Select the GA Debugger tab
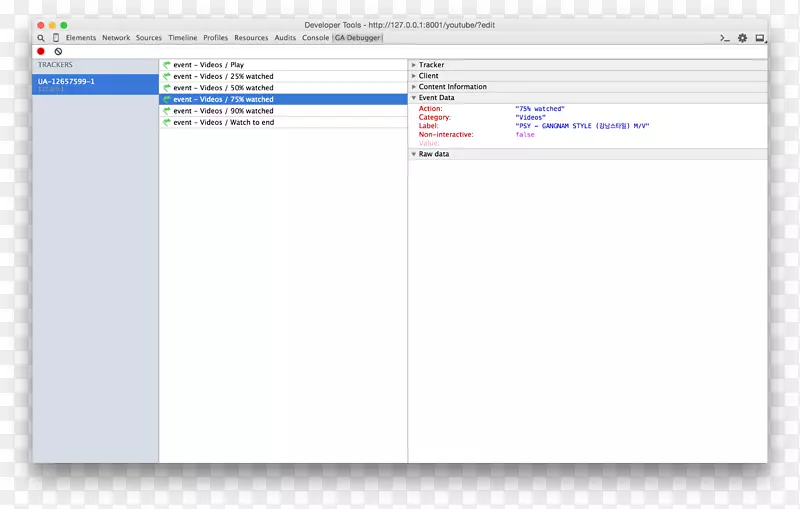Image resolution: width=800 pixels, height=509 pixels. coord(357,38)
